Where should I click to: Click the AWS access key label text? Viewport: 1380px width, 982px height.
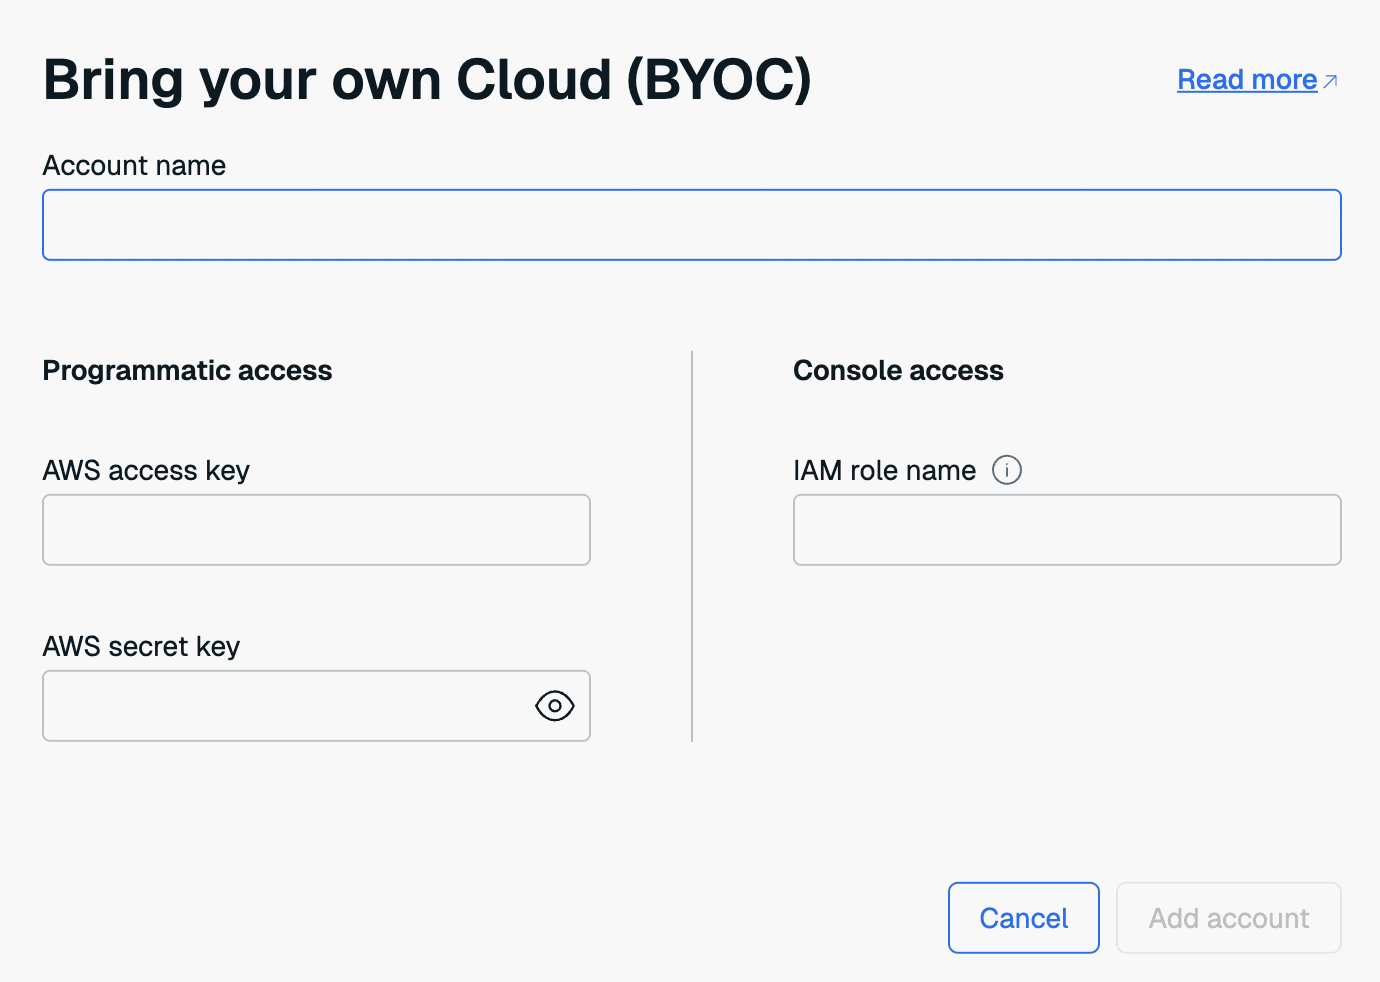click(x=146, y=471)
